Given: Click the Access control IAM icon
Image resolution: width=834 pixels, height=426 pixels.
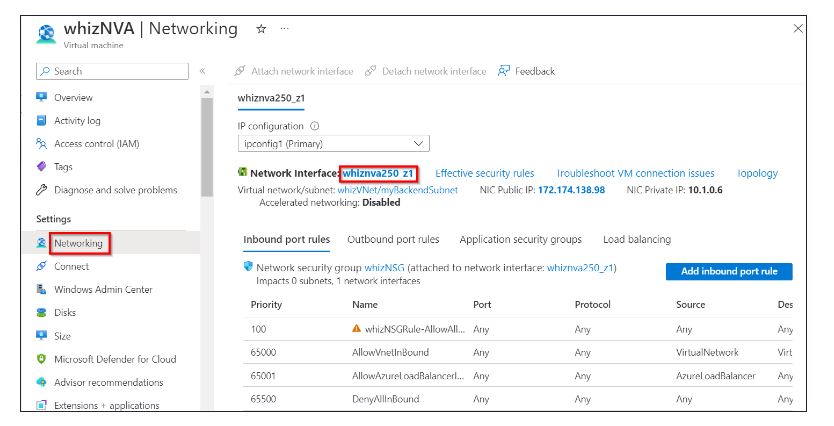Looking at the screenshot, I should [x=41, y=144].
